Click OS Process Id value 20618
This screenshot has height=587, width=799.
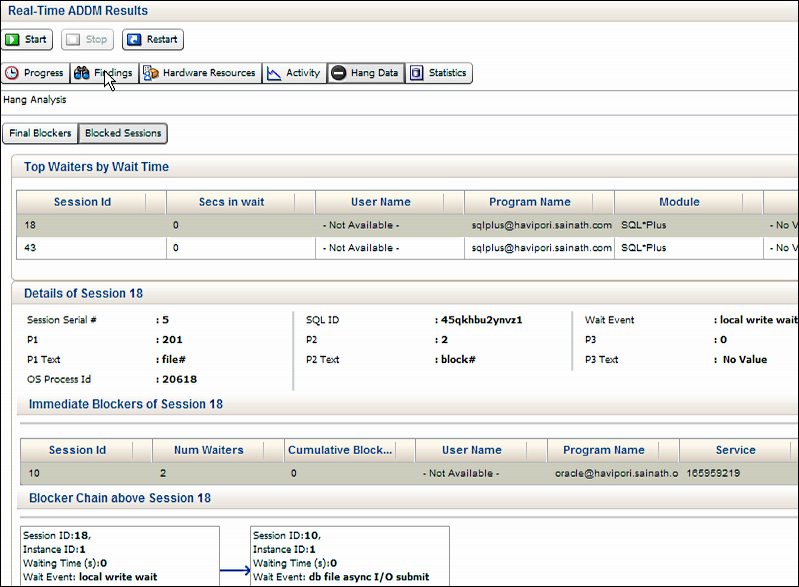click(179, 380)
